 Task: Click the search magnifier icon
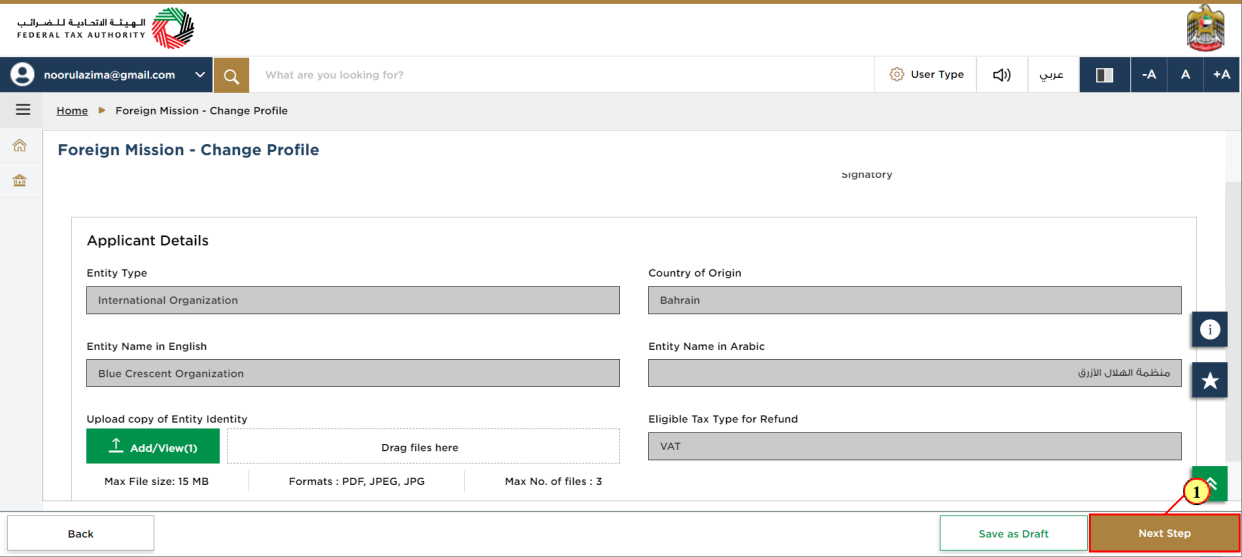pyautogui.click(x=231, y=75)
